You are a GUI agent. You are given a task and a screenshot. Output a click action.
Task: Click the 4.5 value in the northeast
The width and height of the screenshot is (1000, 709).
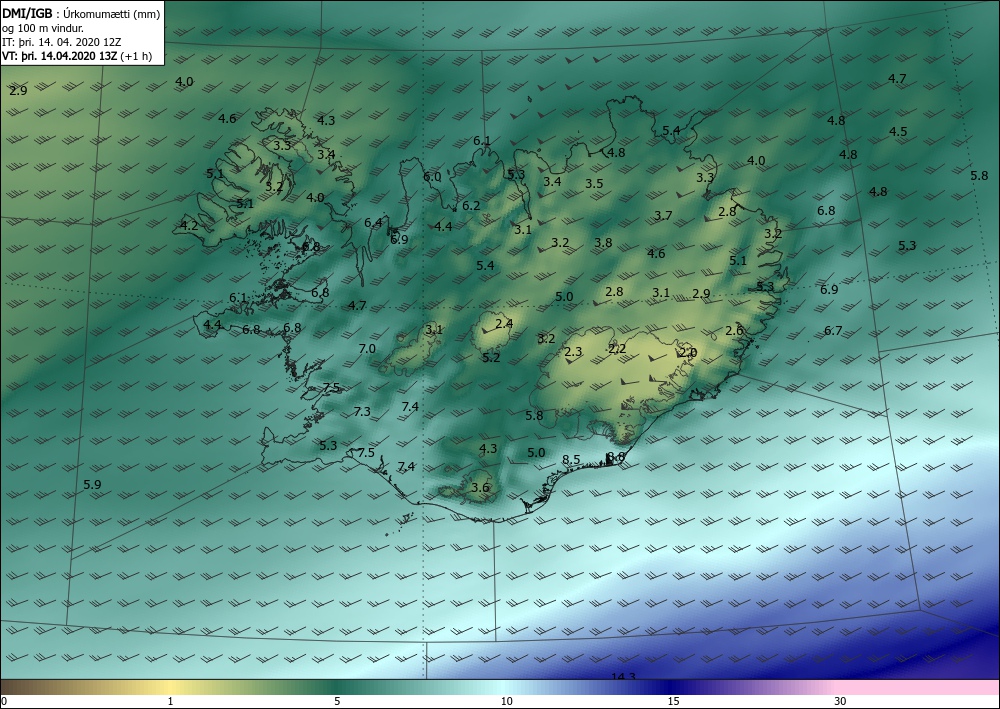tap(899, 132)
